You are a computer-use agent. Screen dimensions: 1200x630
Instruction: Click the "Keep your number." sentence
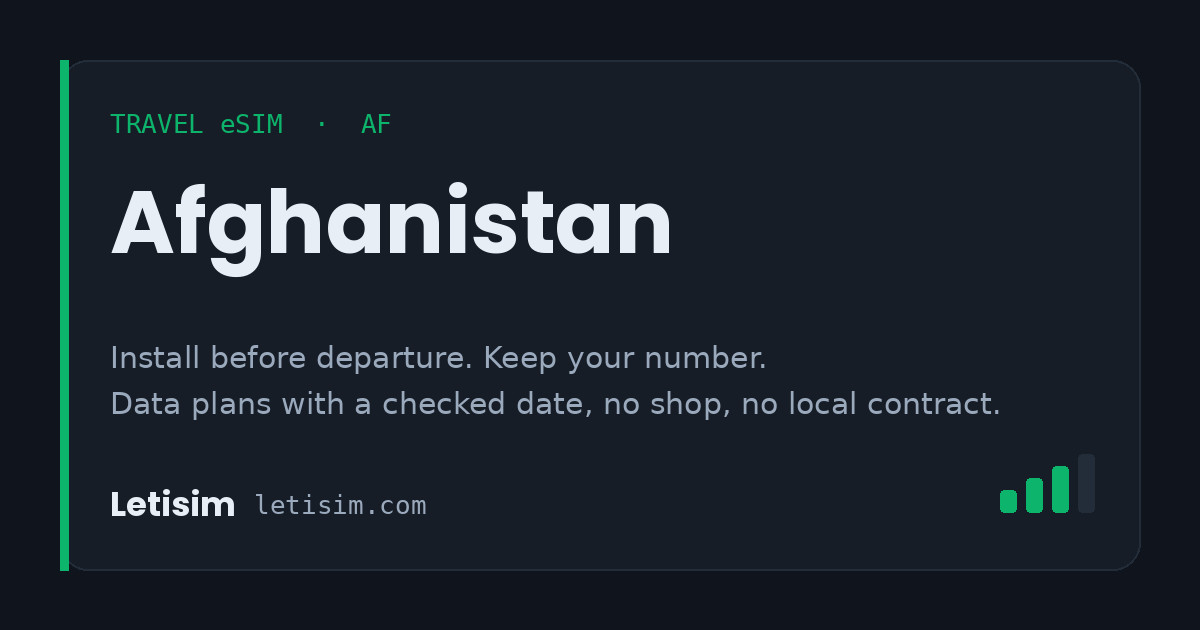point(625,358)
